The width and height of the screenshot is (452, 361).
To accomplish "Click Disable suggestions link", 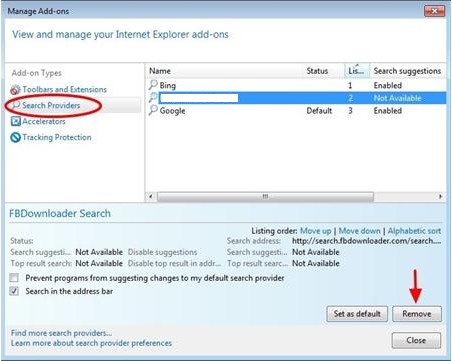I will (162, 252).
